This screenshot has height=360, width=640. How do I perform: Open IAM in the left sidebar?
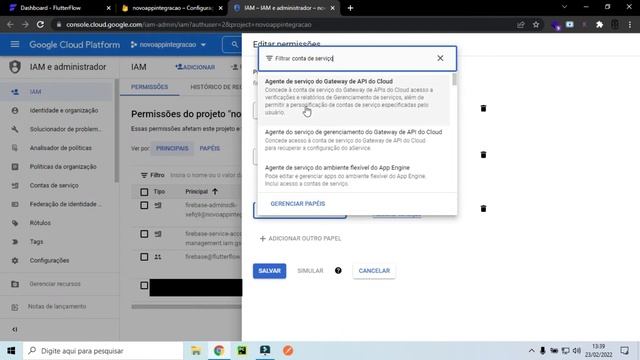click(56, 92)
